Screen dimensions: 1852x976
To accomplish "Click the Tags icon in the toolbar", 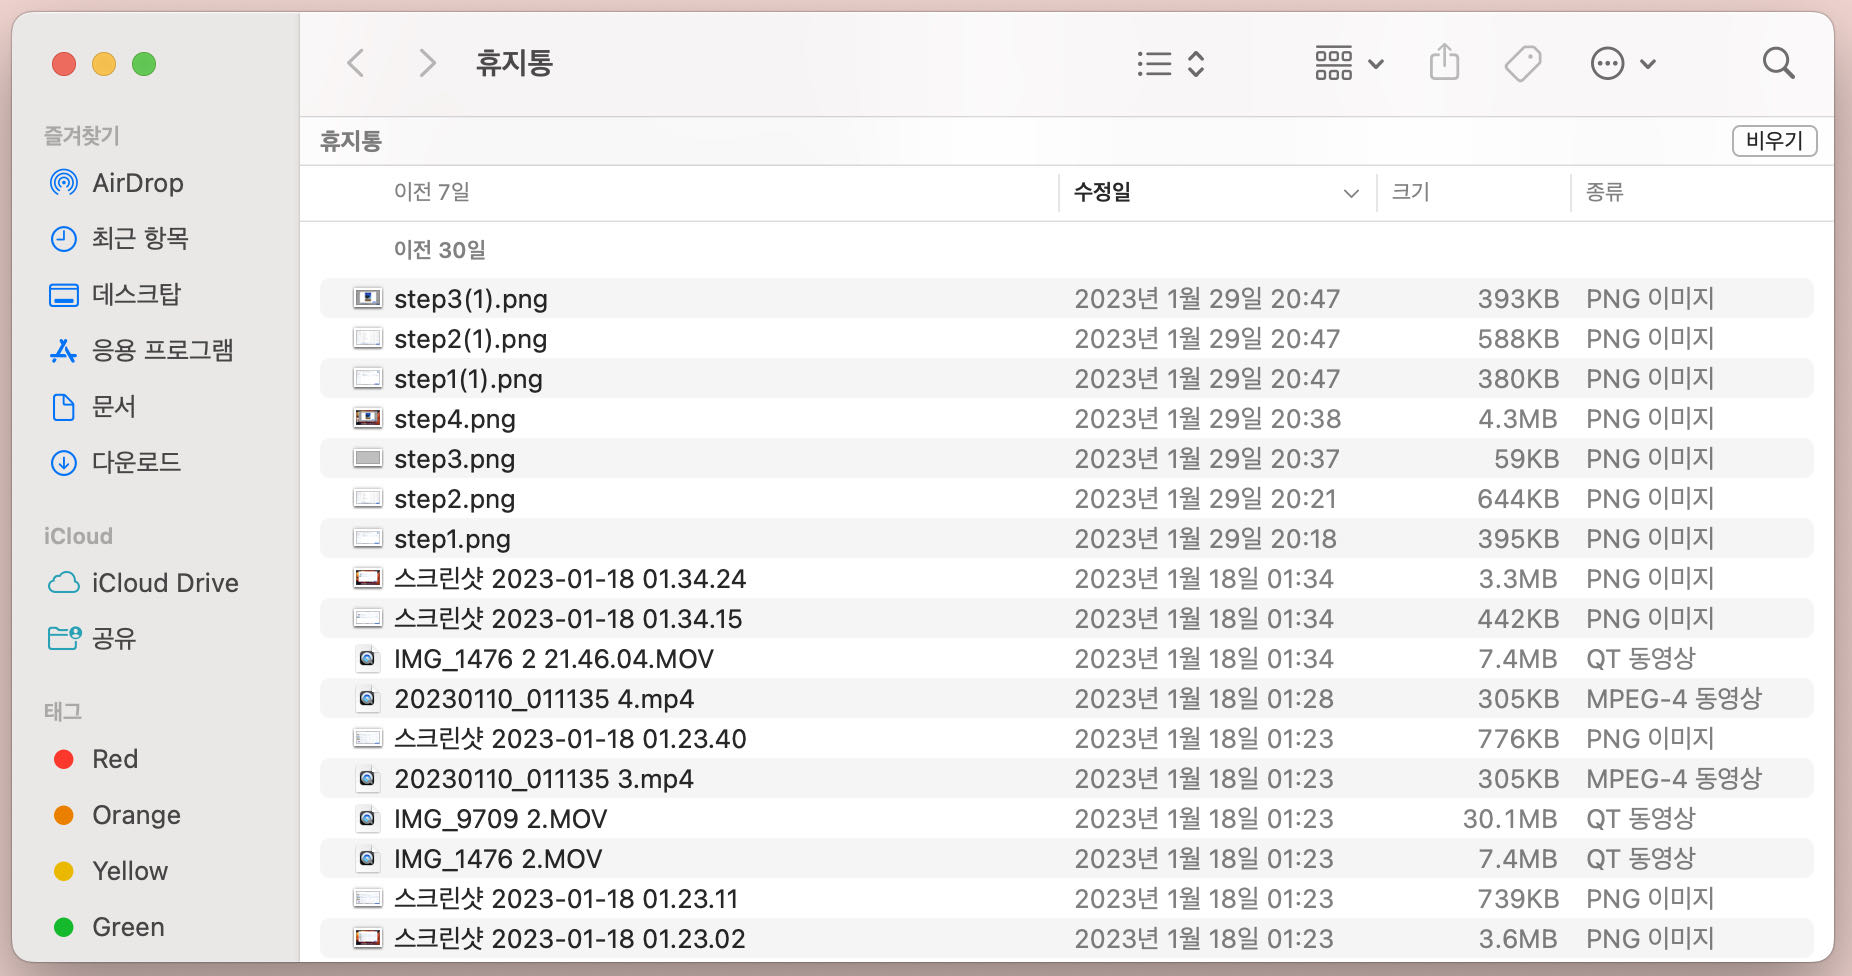I will point(1522,63).
